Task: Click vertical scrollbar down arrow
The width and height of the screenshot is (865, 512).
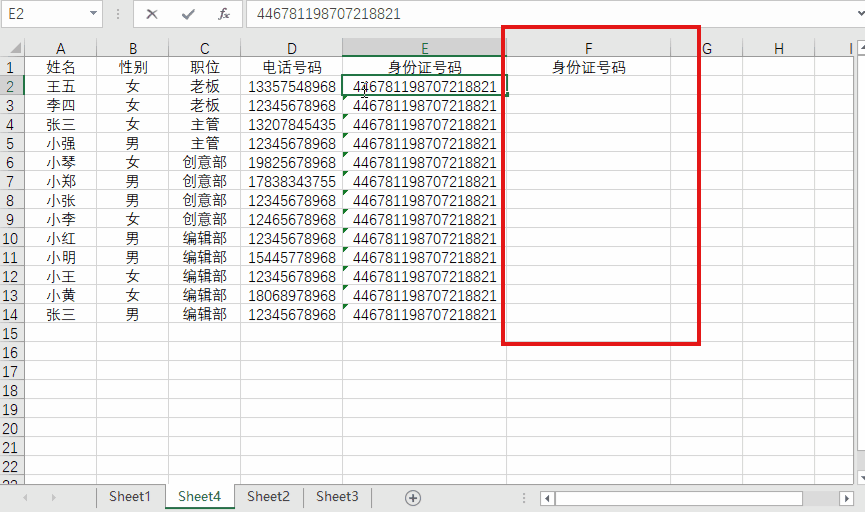Action: click(861, 476)
